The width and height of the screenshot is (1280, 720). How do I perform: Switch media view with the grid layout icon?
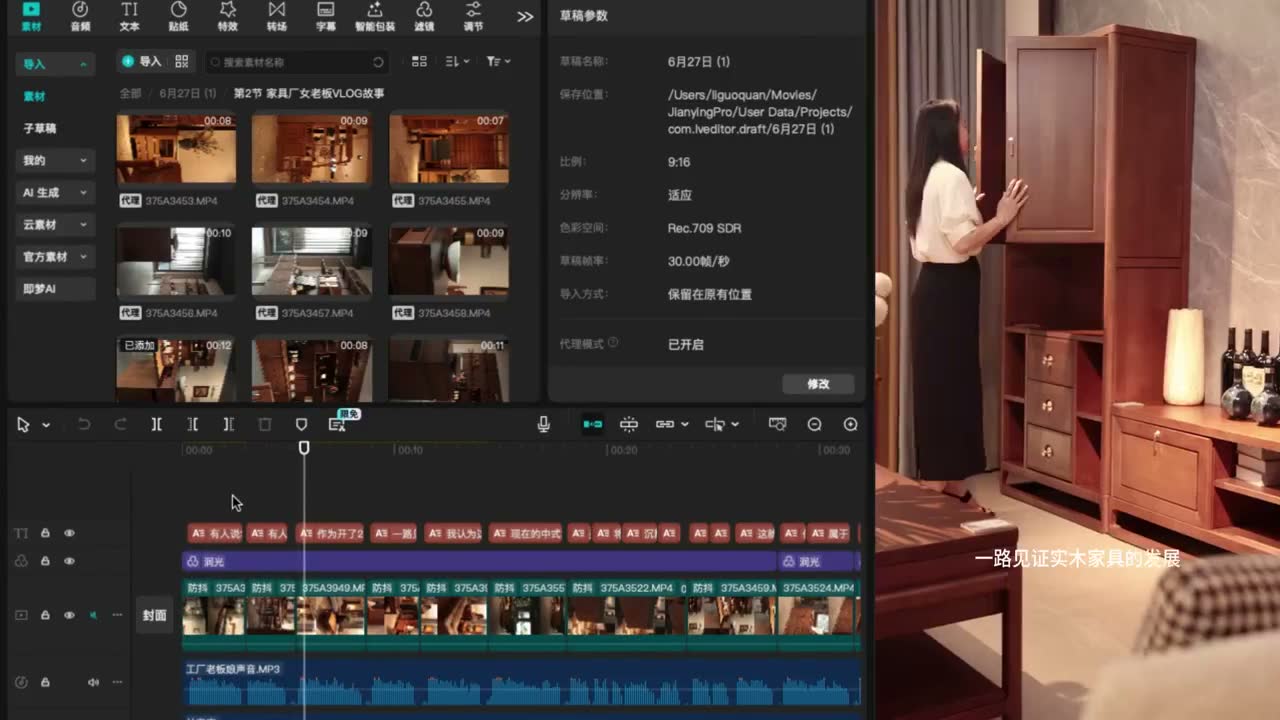[x=419, y=62]
